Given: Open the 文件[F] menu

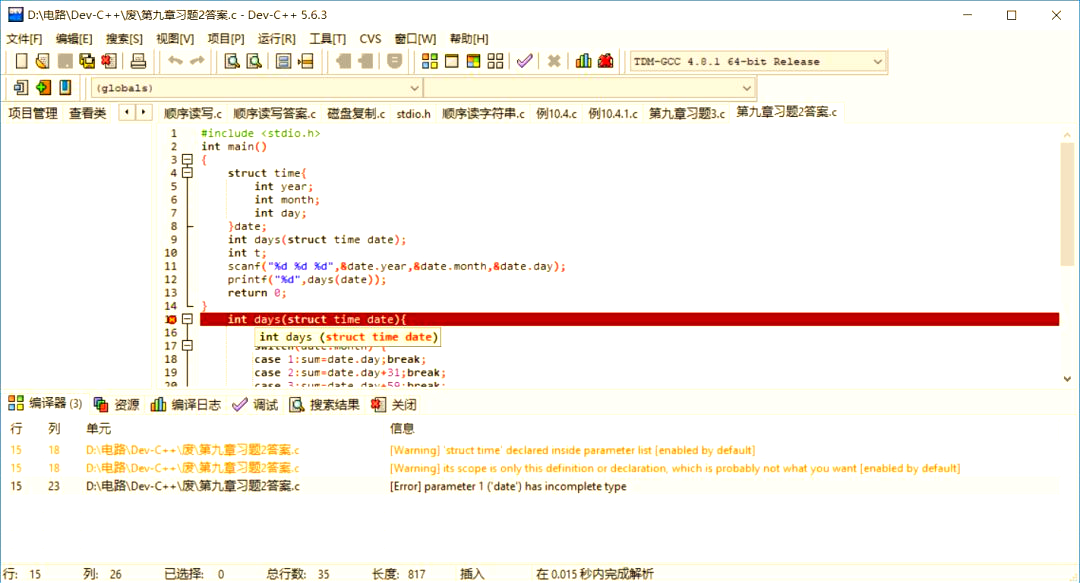Looking at the screenshot, I should (24, 39).
